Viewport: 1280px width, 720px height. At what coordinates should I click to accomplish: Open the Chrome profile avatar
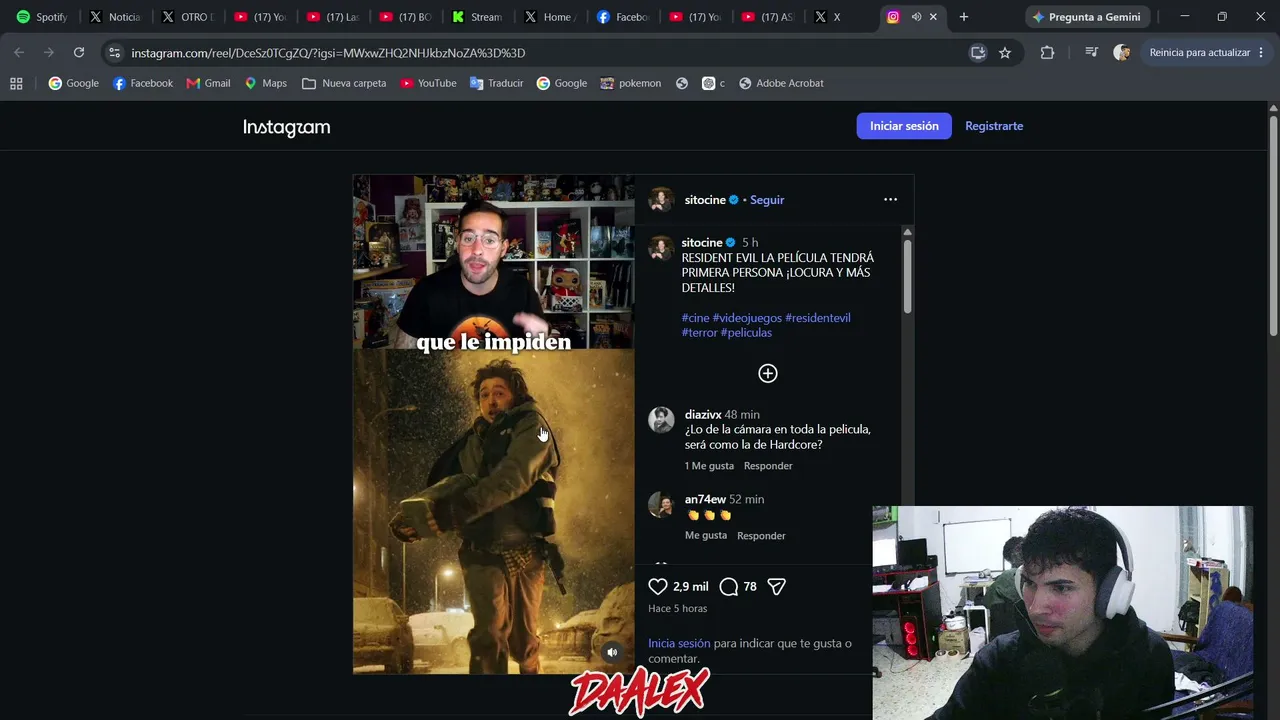point(1122,53)
